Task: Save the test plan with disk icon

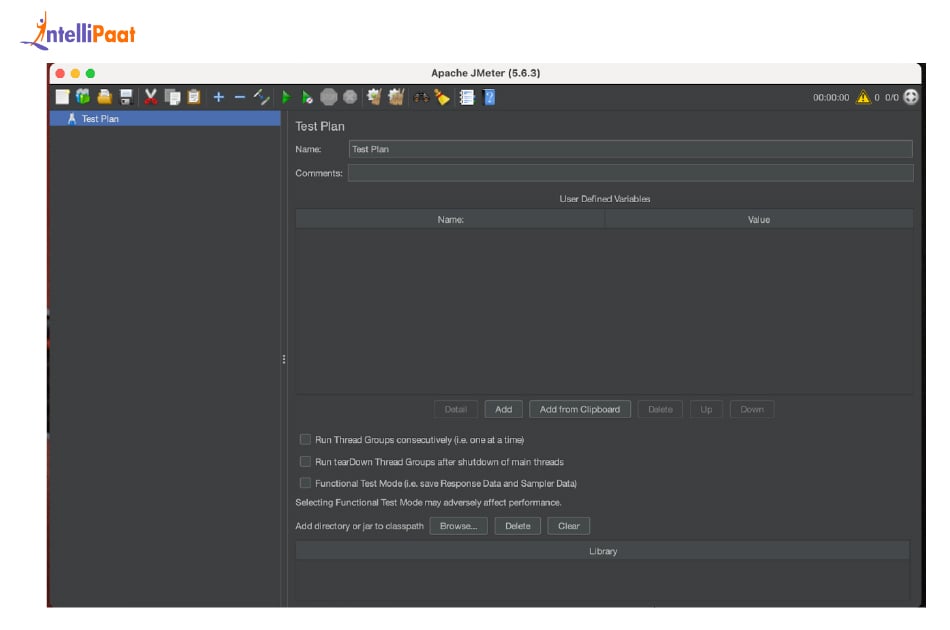Action: click(x=126, y=97)
